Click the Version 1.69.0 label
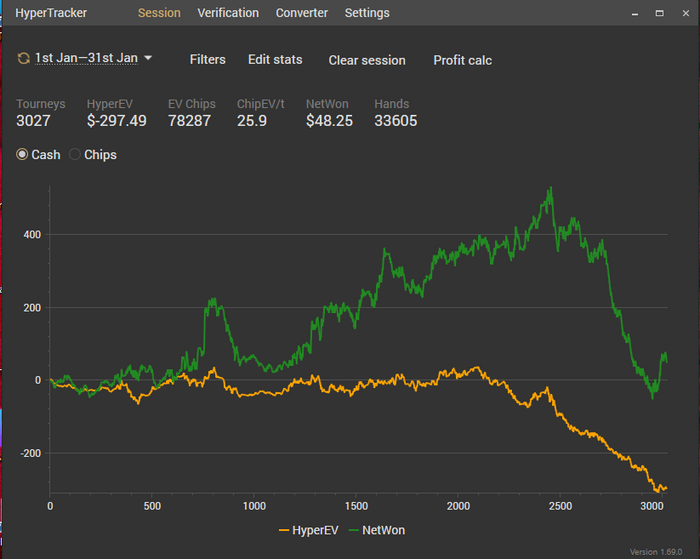Image resolution: width=700 pixels, height=559 pixels. (656, 552)
